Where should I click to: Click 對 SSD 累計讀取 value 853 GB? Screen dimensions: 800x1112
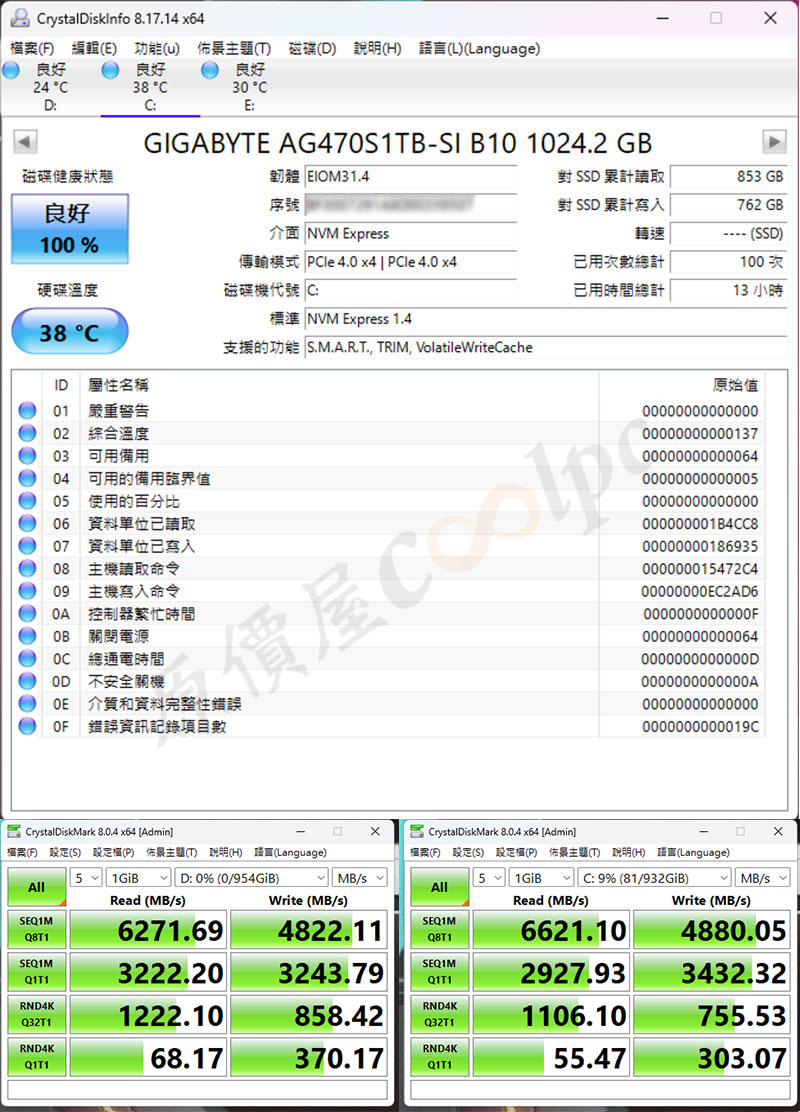pos(728,177)
